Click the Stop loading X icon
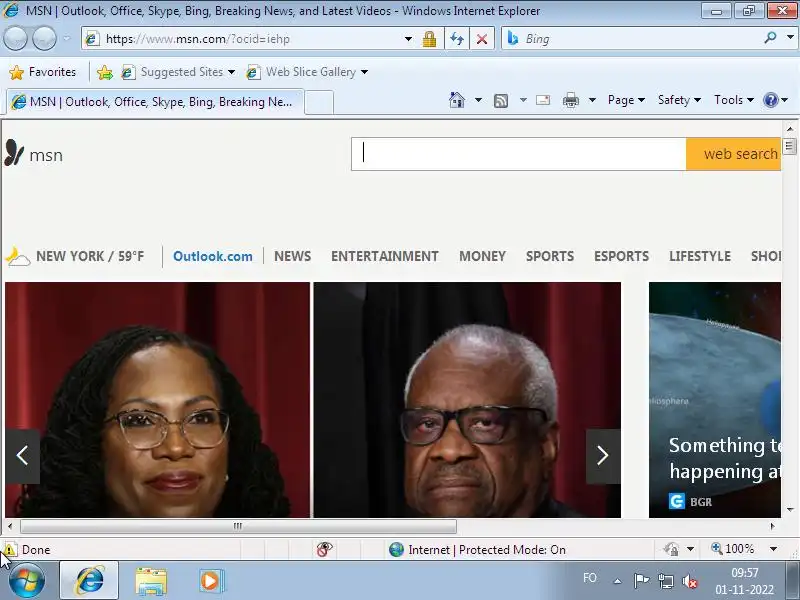The image size is (800, 600). pyautogui.click(x=481, y=39)
